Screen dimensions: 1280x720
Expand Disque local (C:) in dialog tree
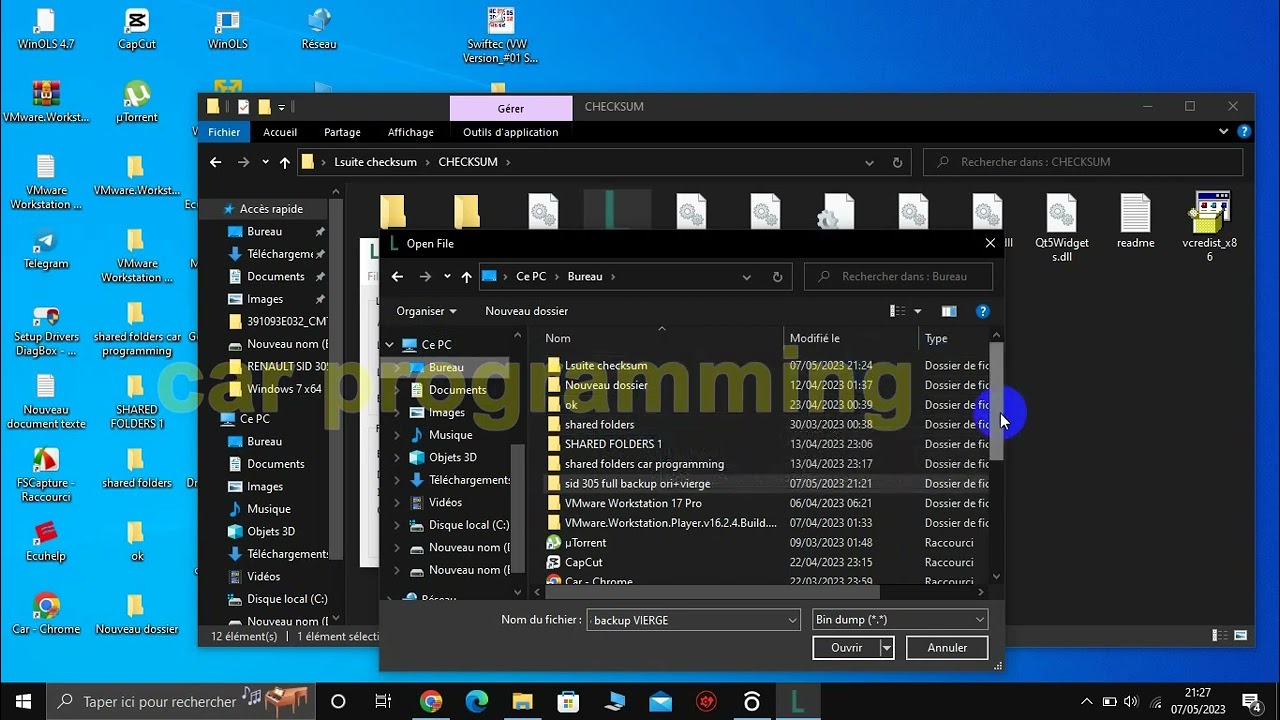pos(397,525)
